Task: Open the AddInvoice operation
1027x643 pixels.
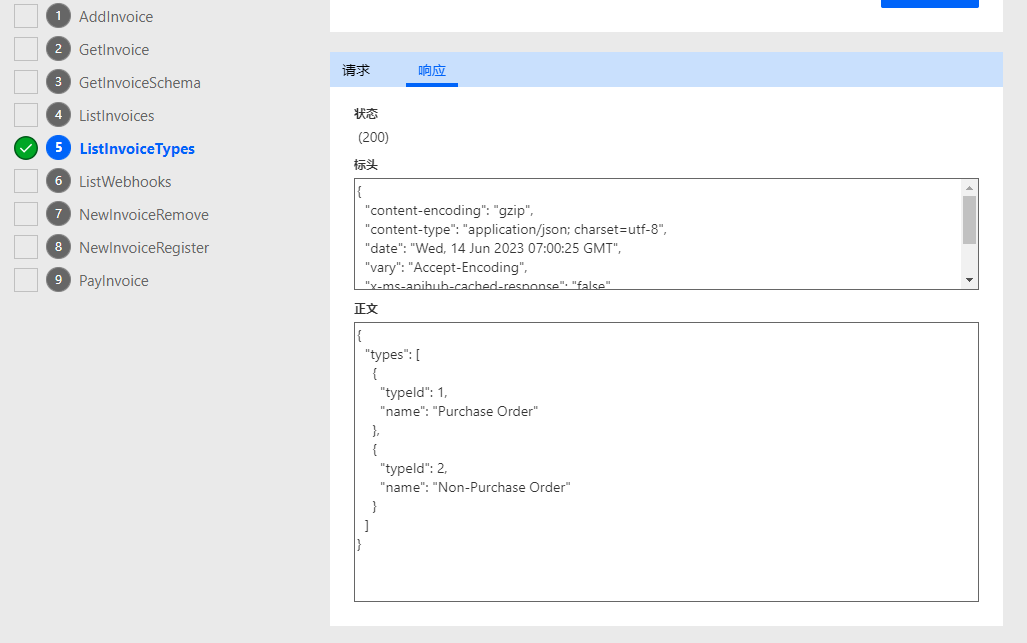Action: [116, 16]
